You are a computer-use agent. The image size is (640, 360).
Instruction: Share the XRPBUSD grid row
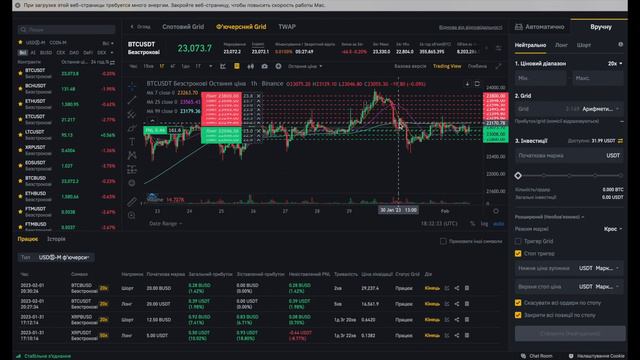tap(457, 320)
